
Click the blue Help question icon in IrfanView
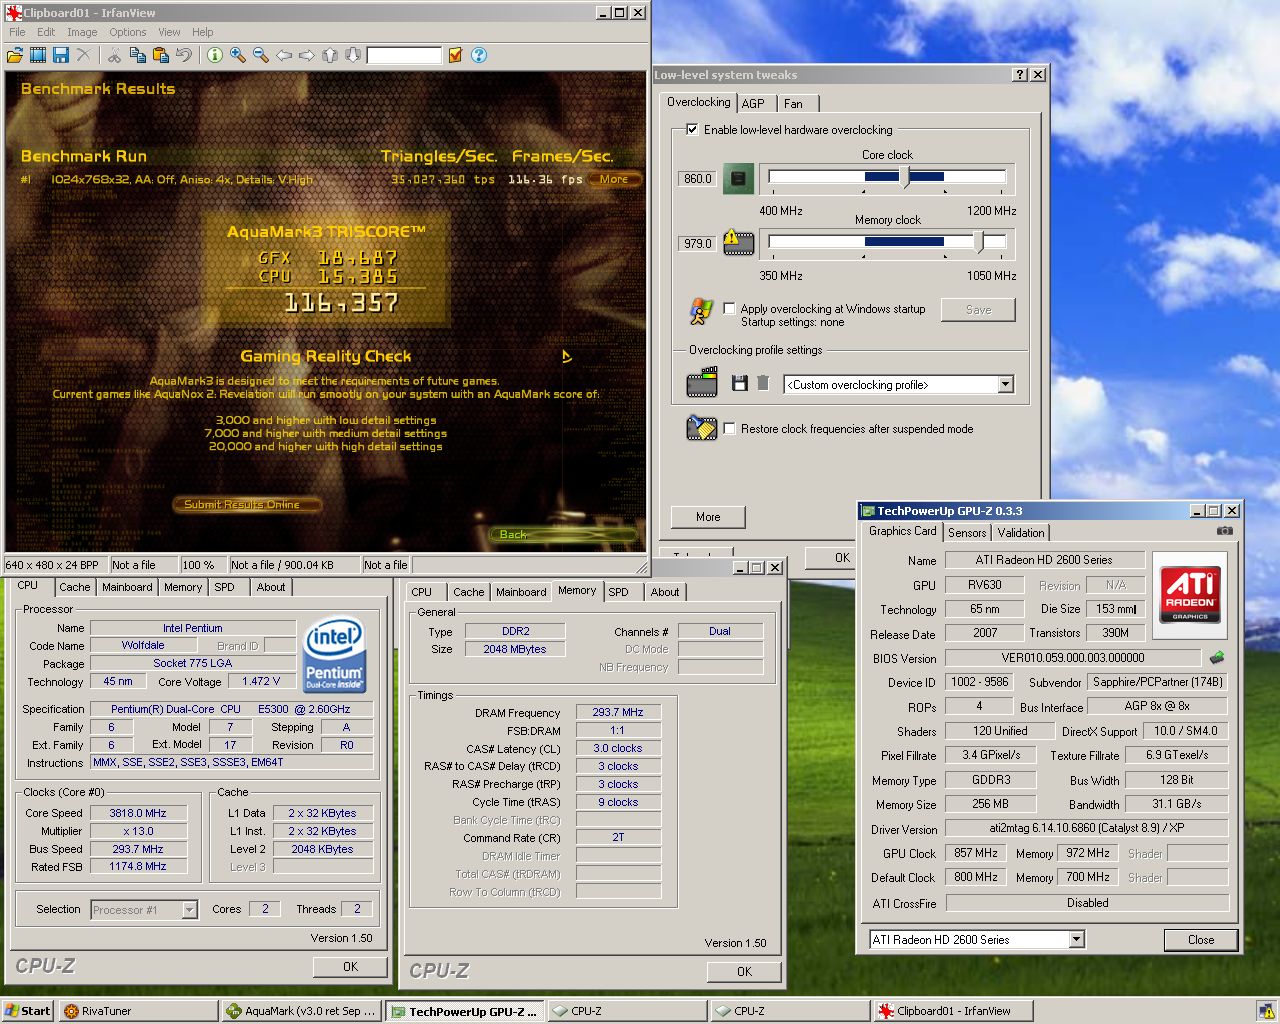click(x=479, y=55)
